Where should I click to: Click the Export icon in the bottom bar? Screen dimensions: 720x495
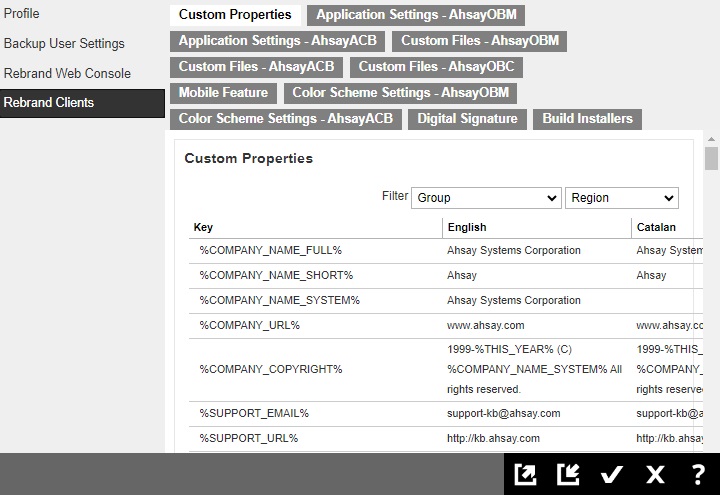coord(525,475)
